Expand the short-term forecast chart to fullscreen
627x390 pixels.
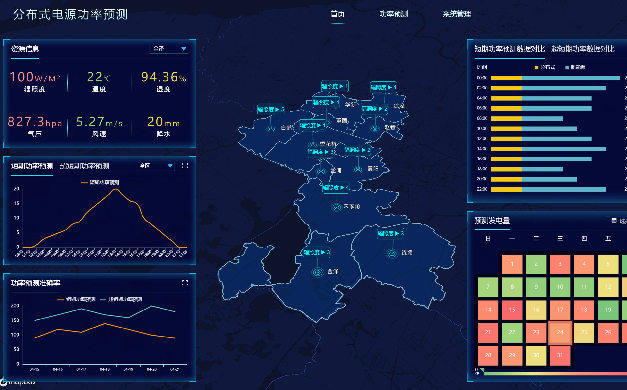click(185, 166)
